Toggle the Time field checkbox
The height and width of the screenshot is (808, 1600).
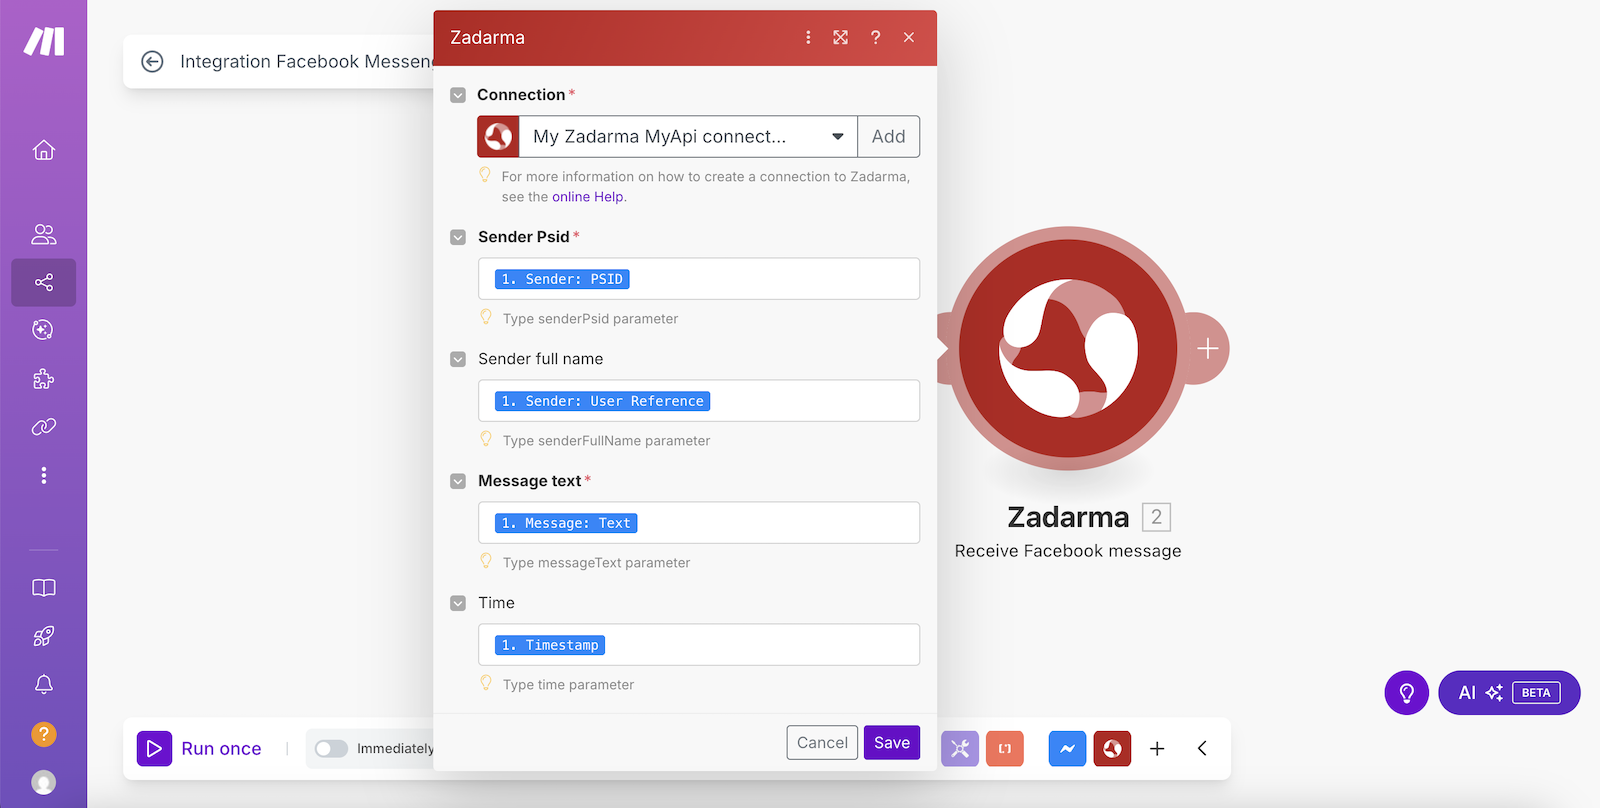458,603
